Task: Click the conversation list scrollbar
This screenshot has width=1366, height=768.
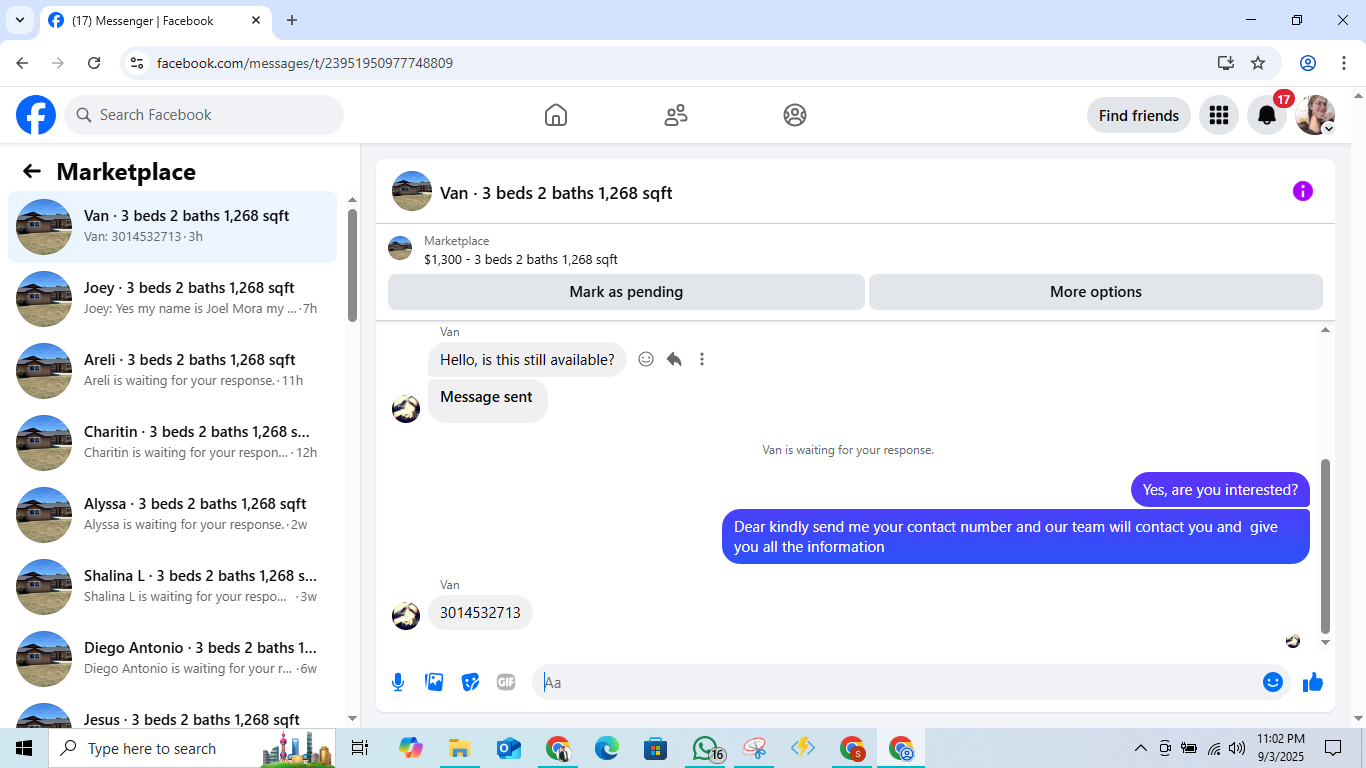Action: (352, 265)
